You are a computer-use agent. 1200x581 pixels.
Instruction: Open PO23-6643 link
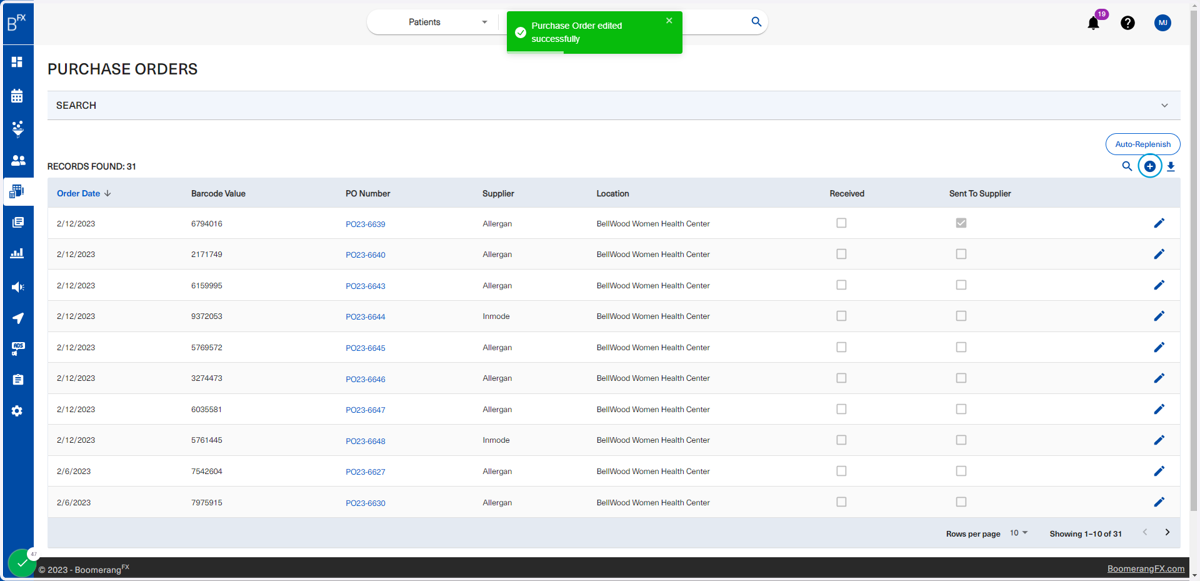click(x=365, y=286)
